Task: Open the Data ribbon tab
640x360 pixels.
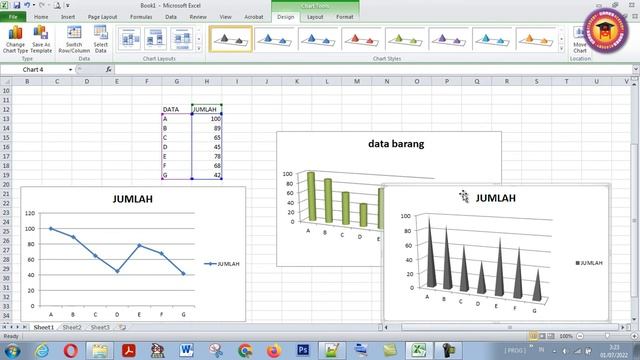Action: pyautogui.click(x=171, y=17)
